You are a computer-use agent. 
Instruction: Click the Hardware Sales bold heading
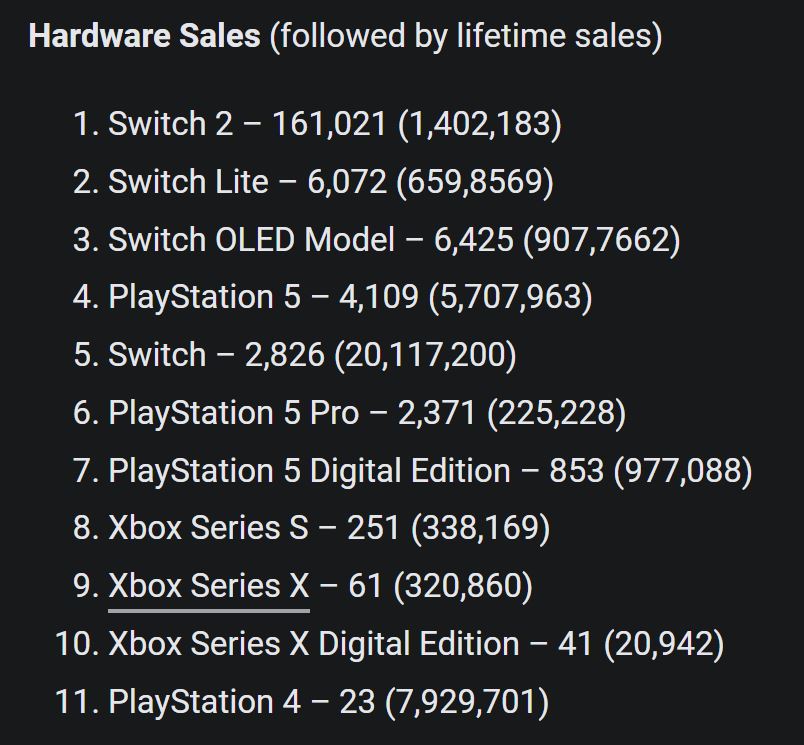[x=145, y=36]
